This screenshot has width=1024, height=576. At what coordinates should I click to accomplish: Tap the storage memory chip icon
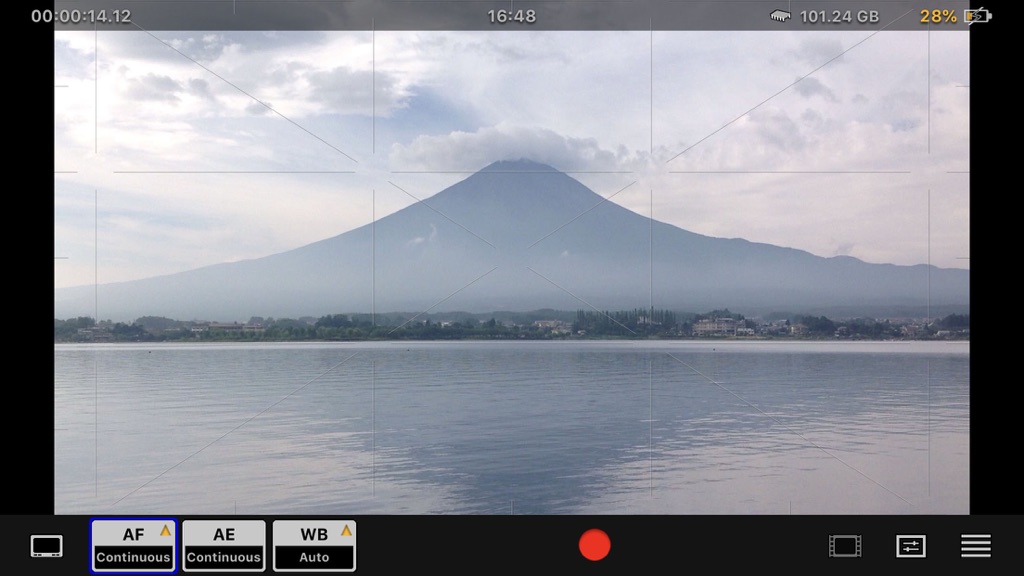click(x=780, y=16)
